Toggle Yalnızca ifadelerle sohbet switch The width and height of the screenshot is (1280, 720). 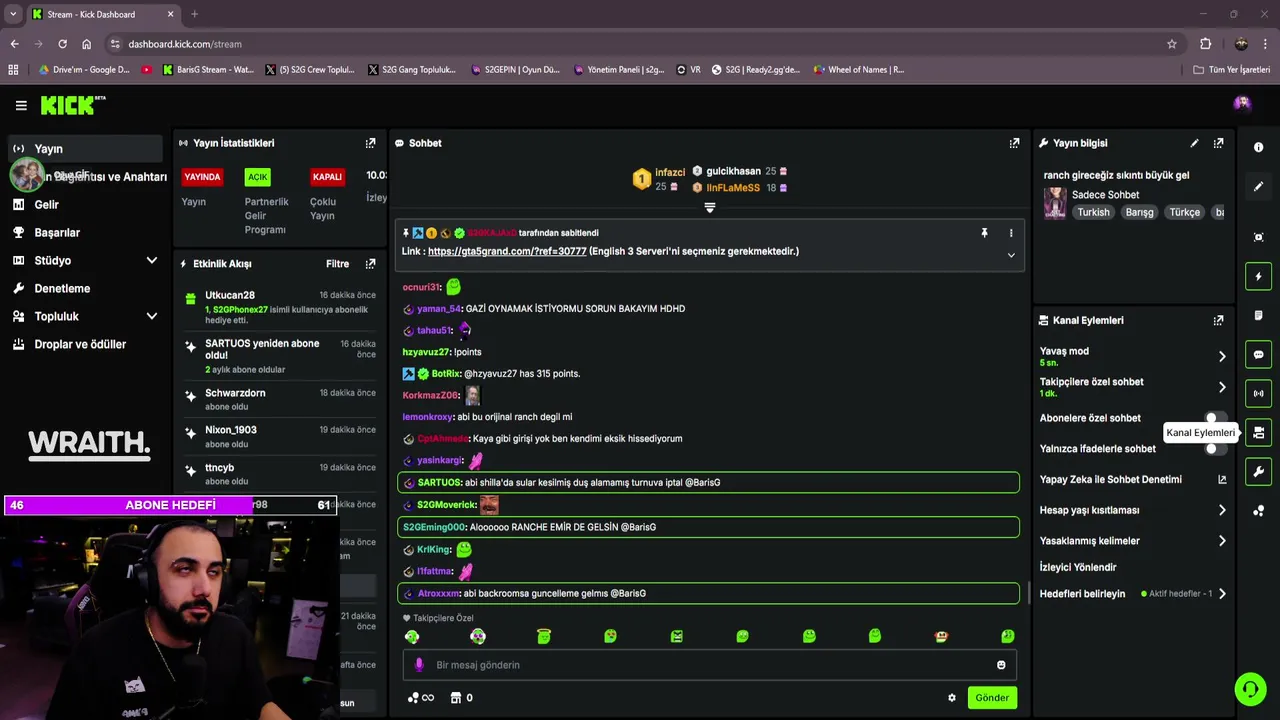coord(1215,449)
